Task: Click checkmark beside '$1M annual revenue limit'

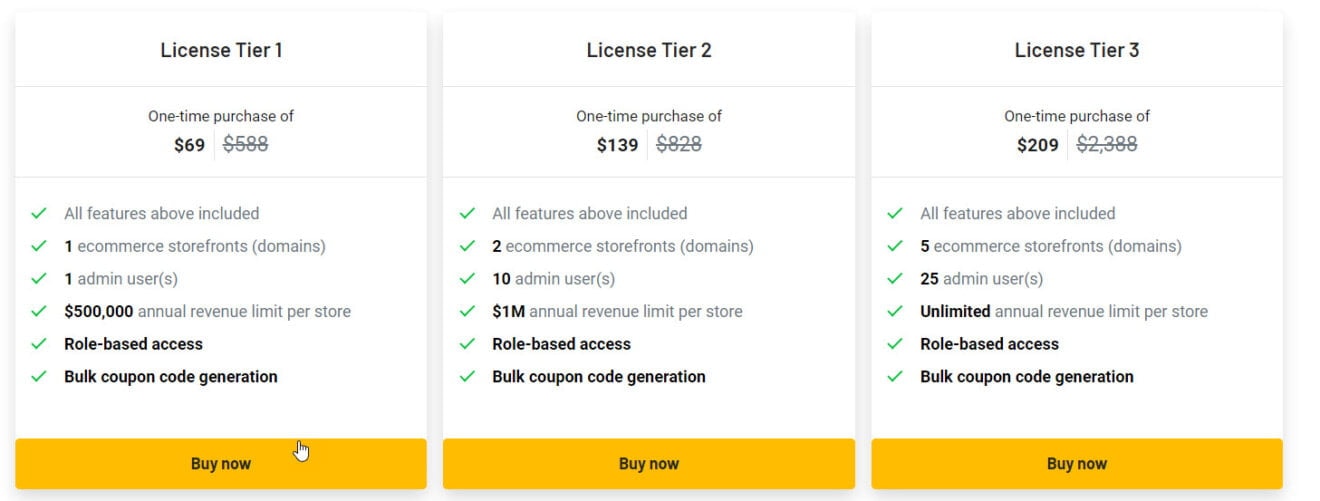Action: [467, 311]
